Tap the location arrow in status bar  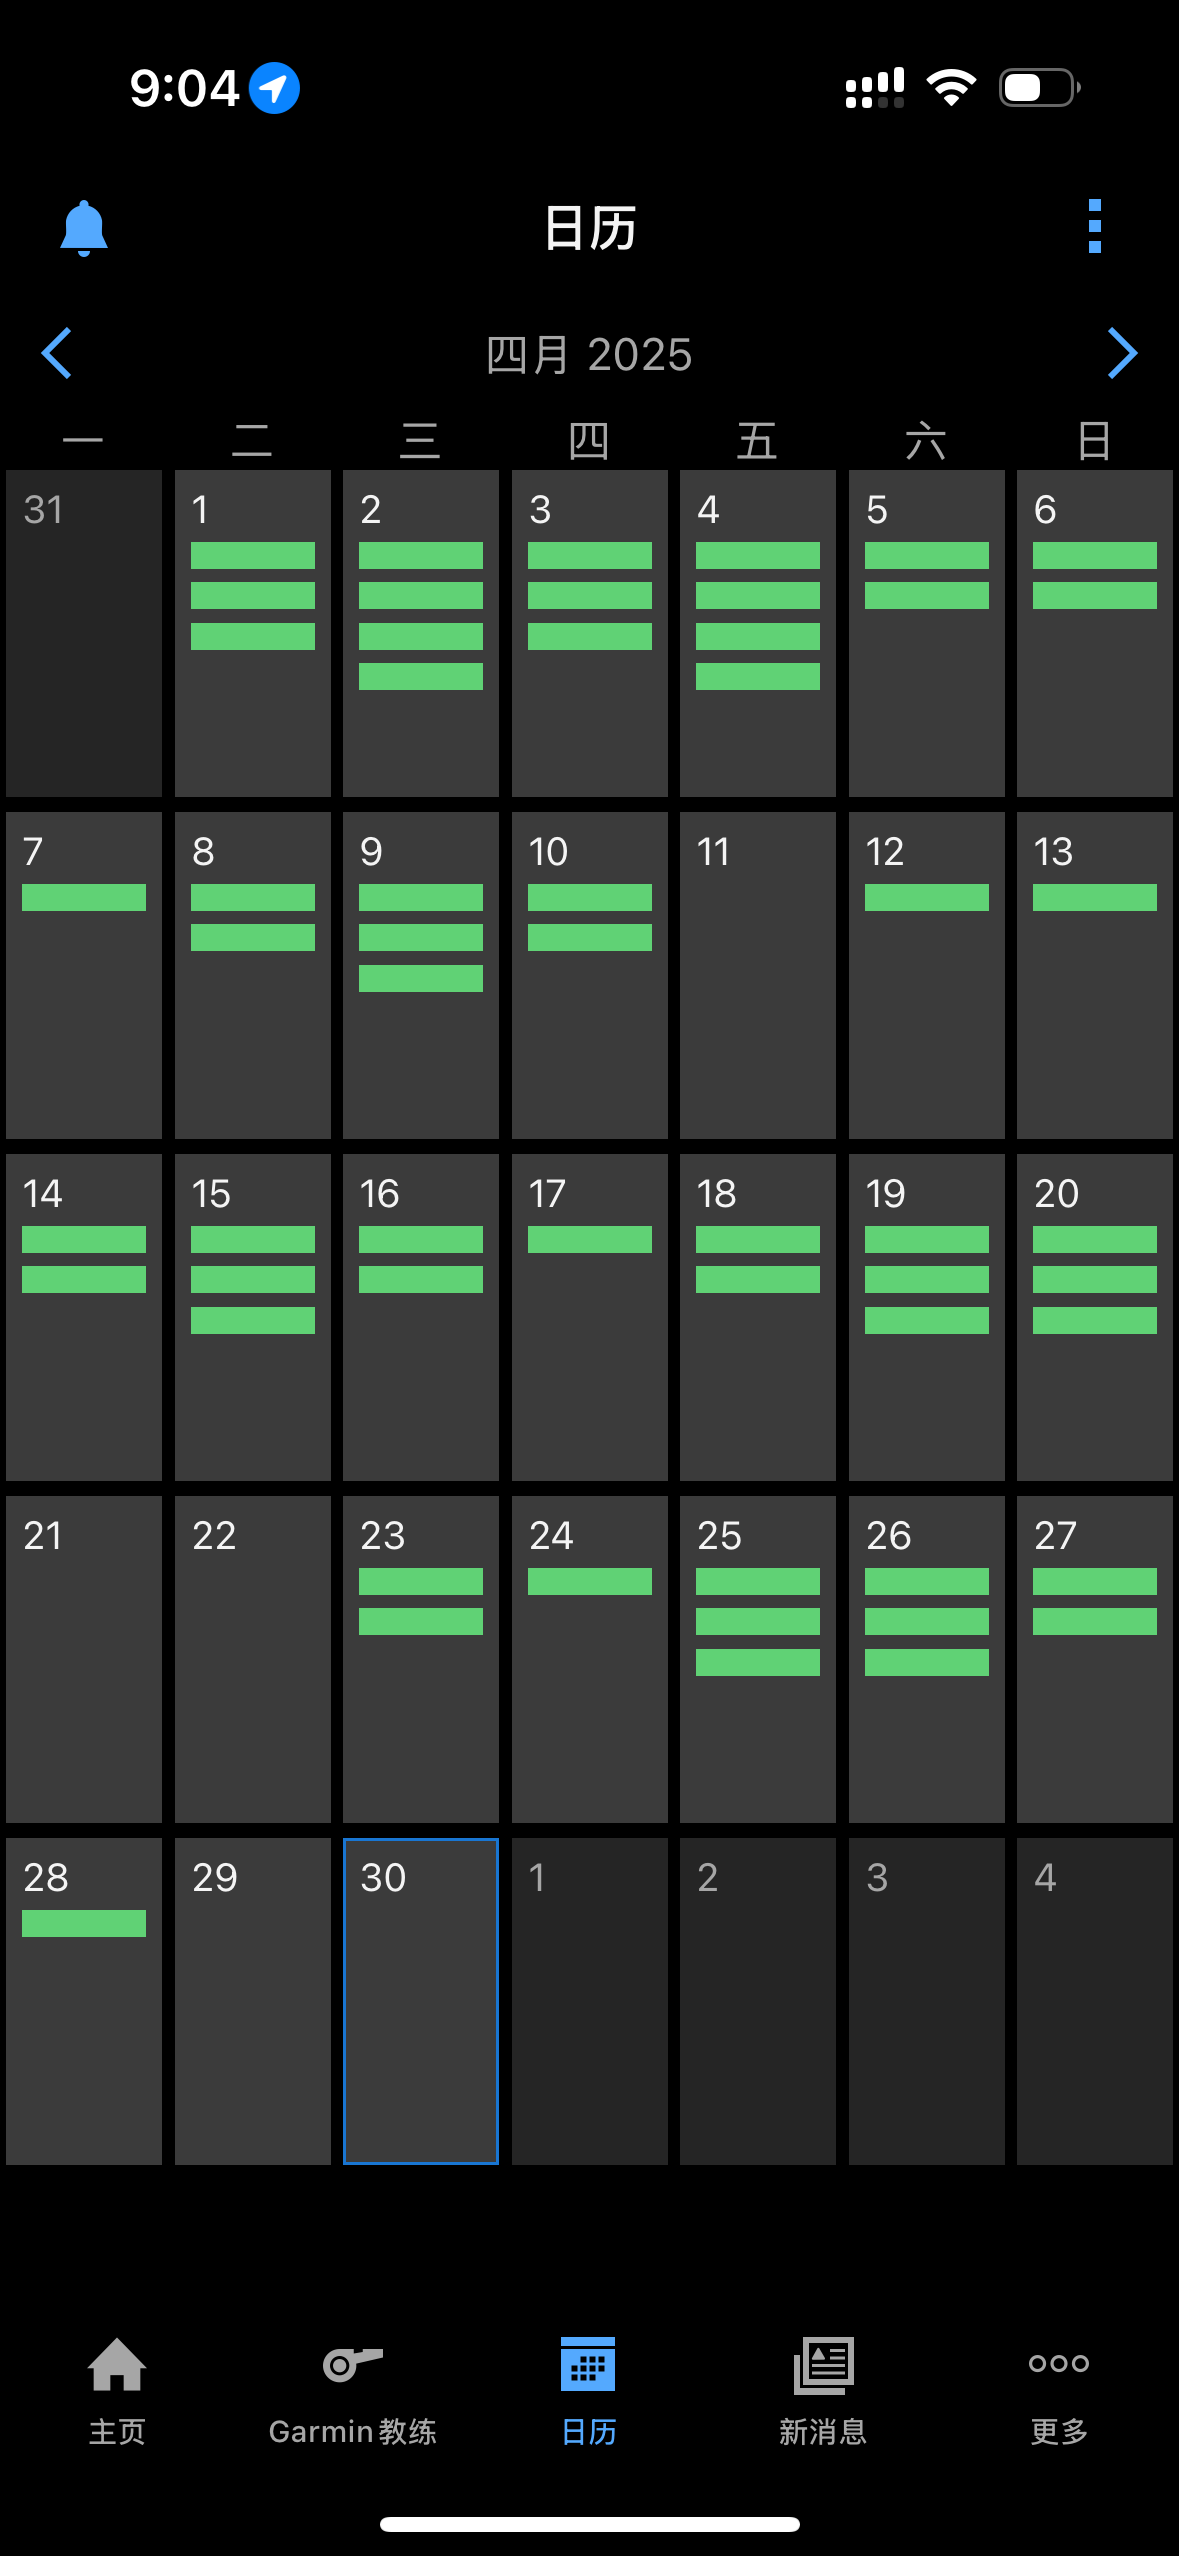click(x=274, y=88)
